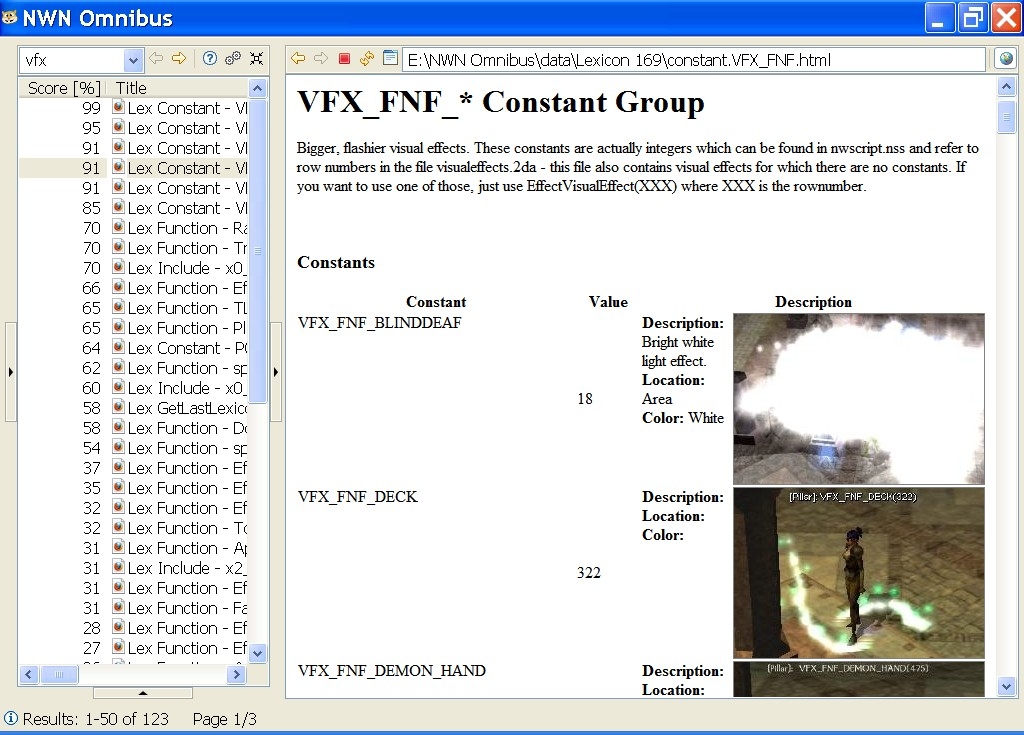Open the vfx search term dropdown

click(133, 60)
